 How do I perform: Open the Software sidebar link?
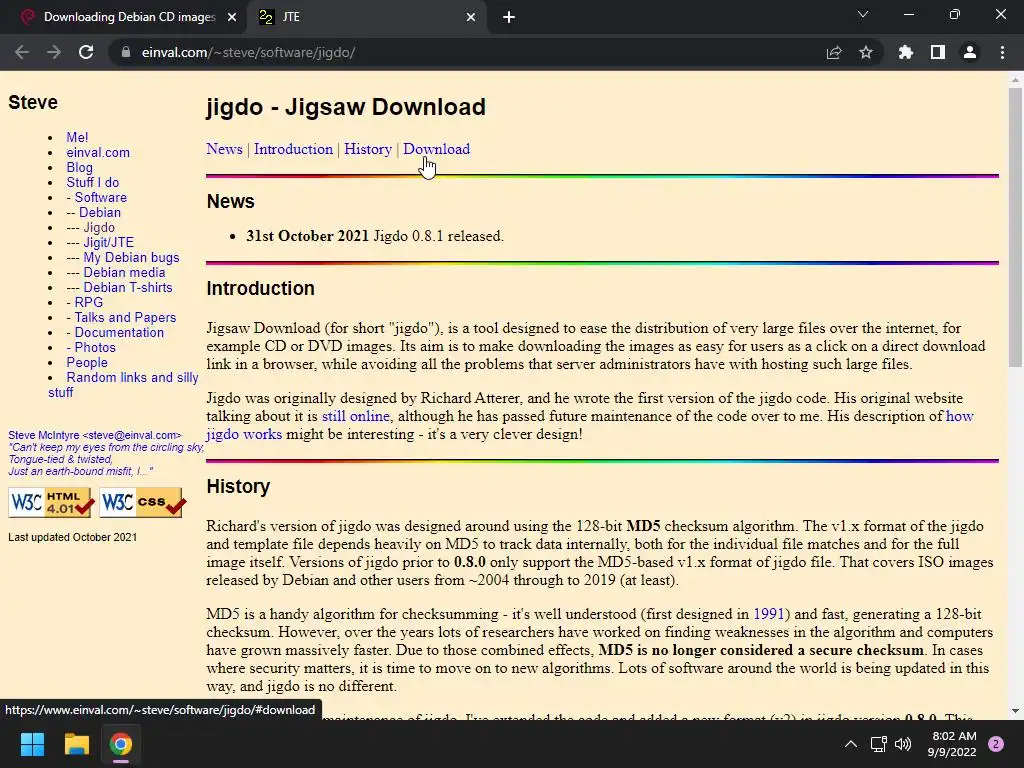[x=101, y=197]
